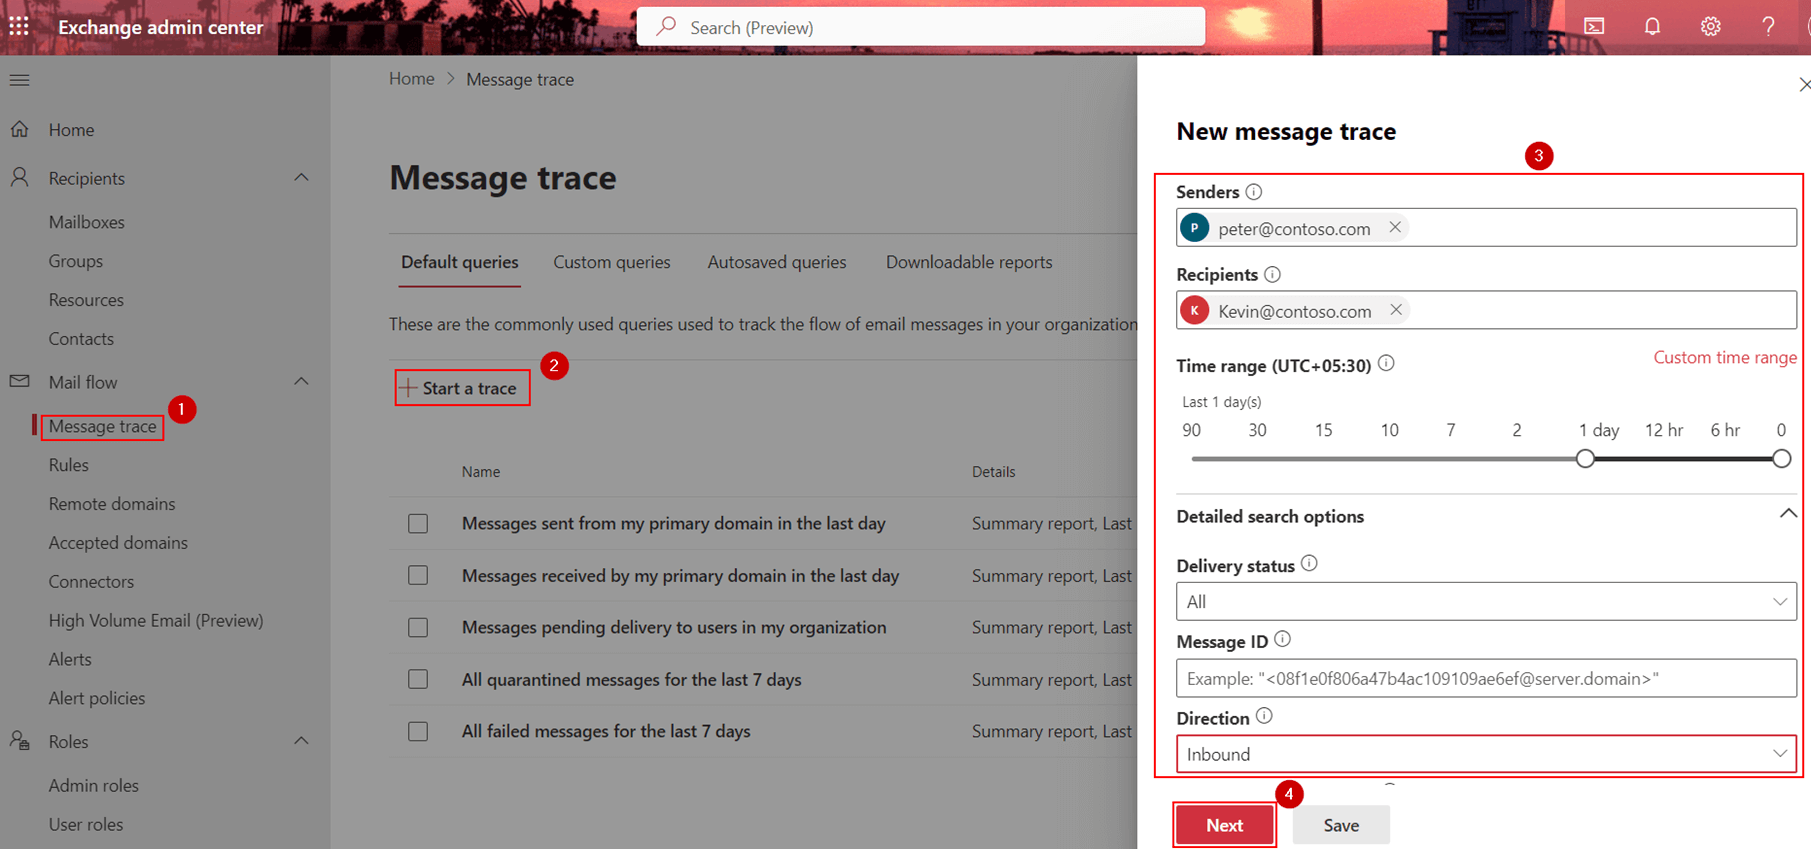Check 'Messages sent from my primary domain' row

point(418,523)
